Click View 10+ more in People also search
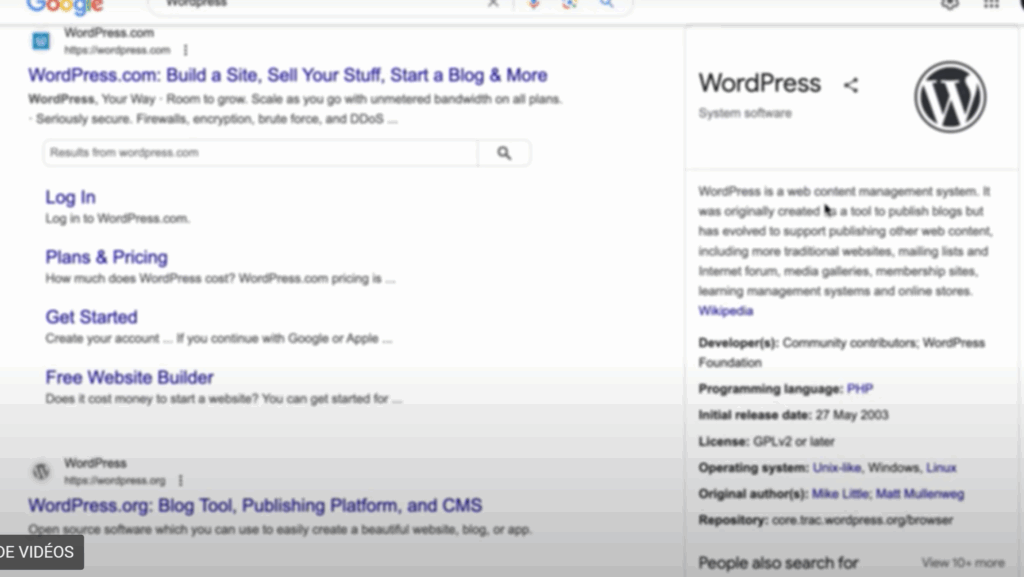Viewport: 1024px width, 577px height. [963, 563]
